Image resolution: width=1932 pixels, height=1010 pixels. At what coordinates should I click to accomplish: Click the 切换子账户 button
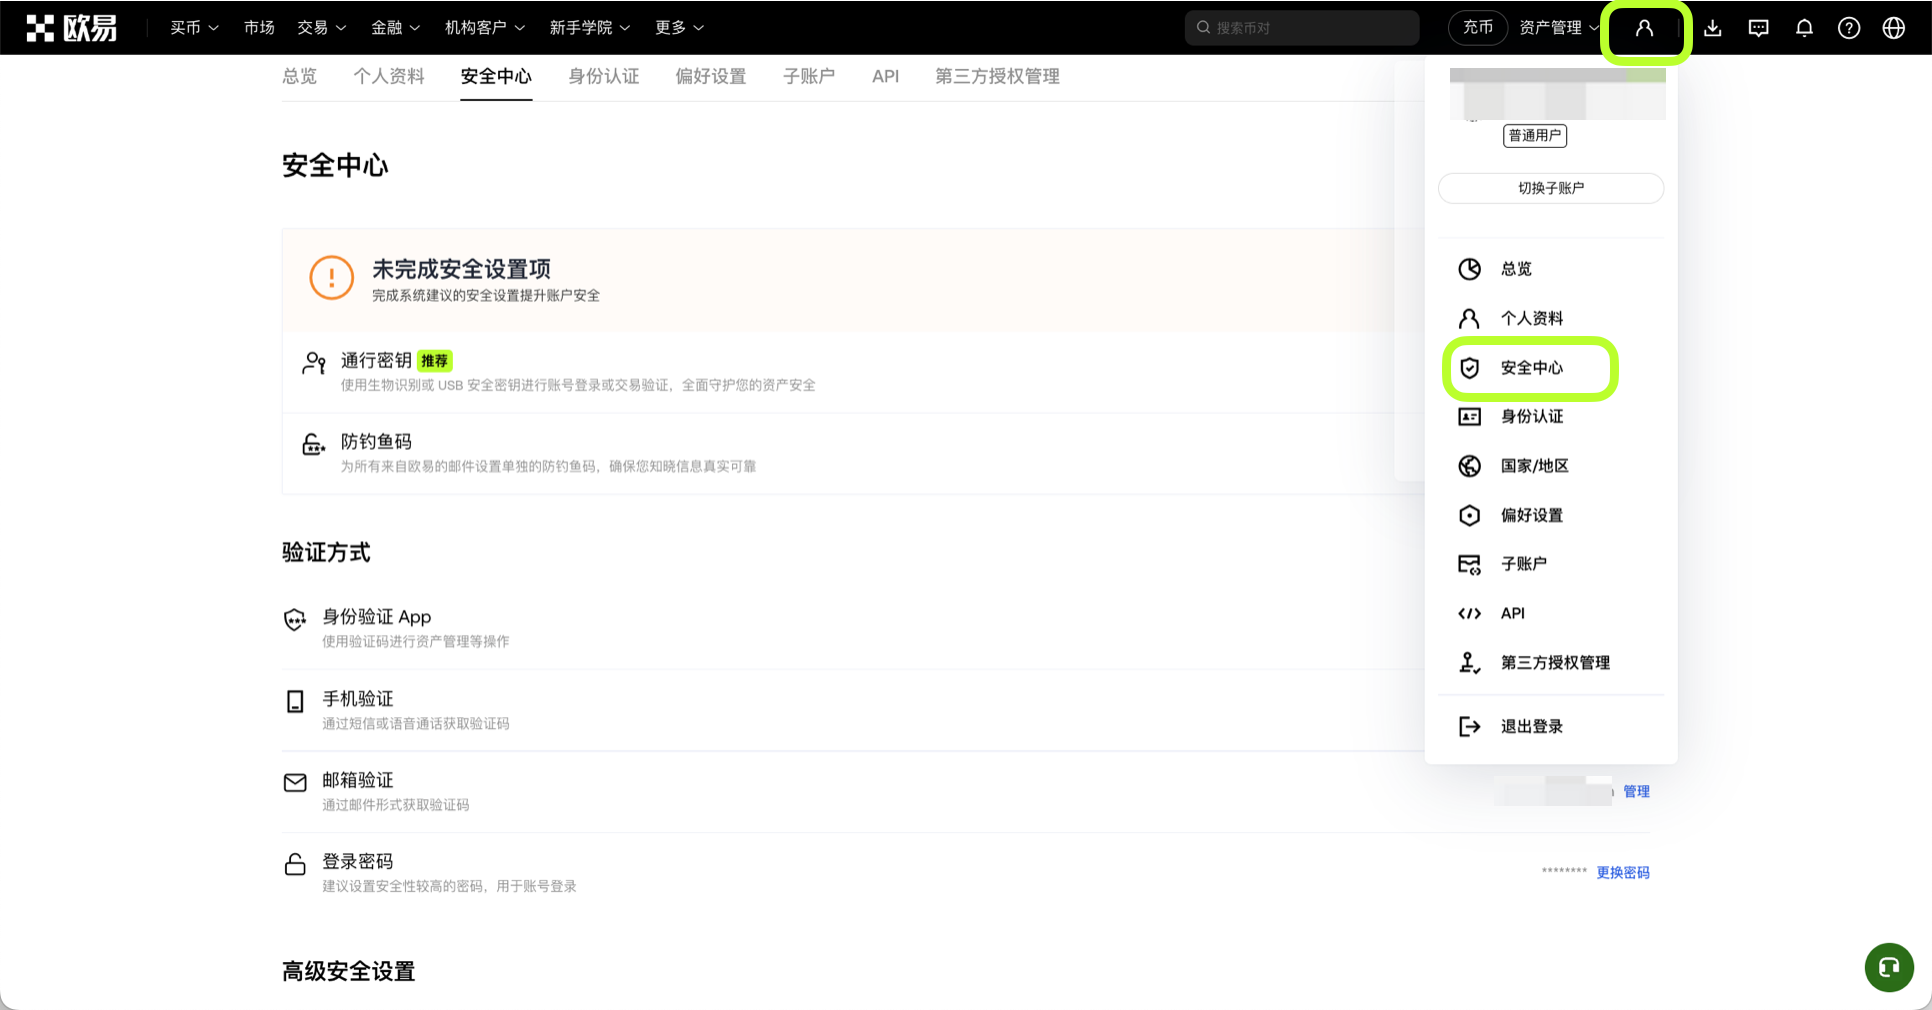1550,188
